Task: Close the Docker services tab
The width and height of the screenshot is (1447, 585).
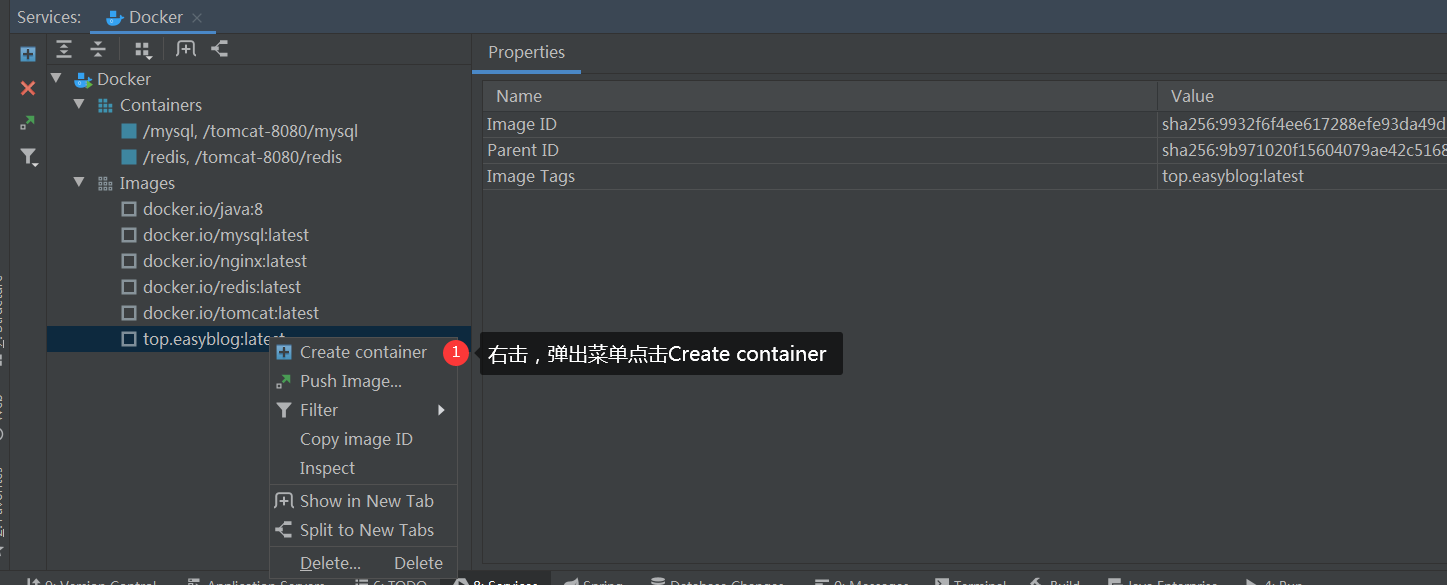Action: pos(197,18)
